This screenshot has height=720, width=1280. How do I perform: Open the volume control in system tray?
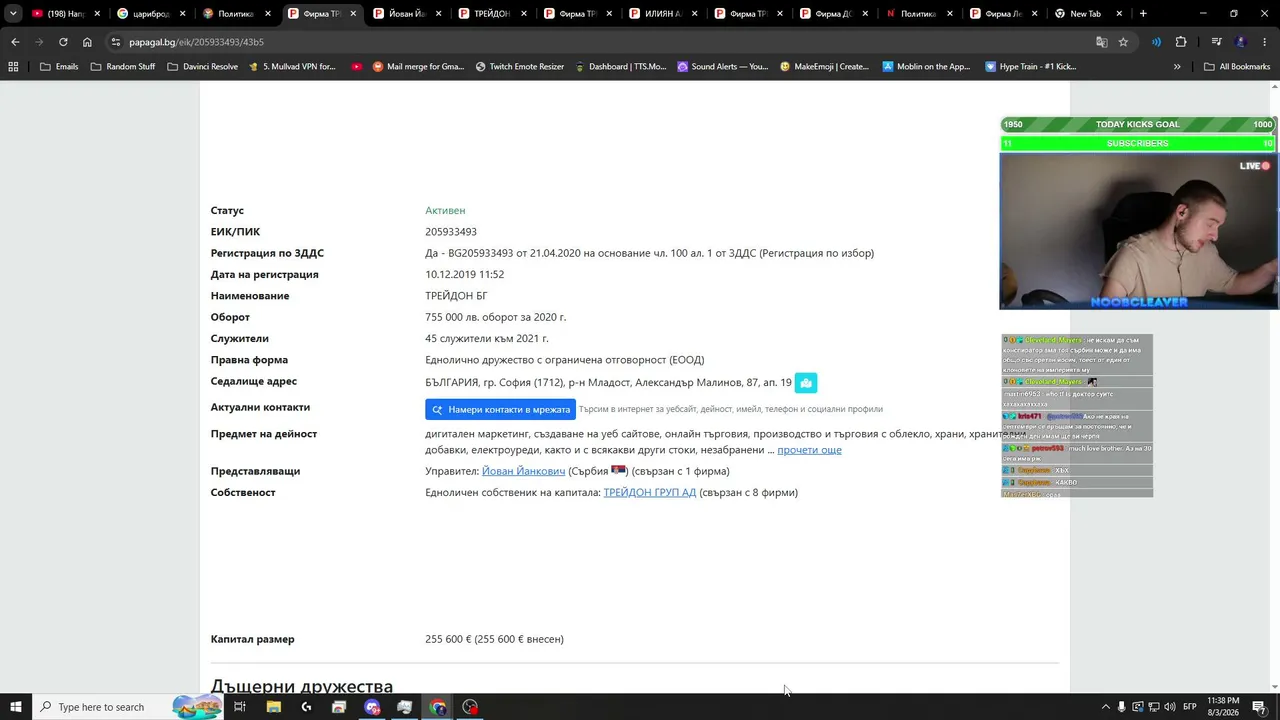point(1169,707)
